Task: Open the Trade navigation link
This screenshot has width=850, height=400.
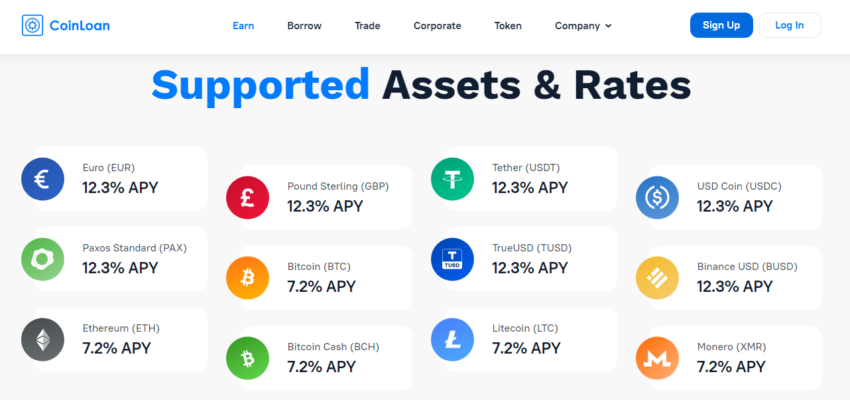Action: [x=368, y=25]
